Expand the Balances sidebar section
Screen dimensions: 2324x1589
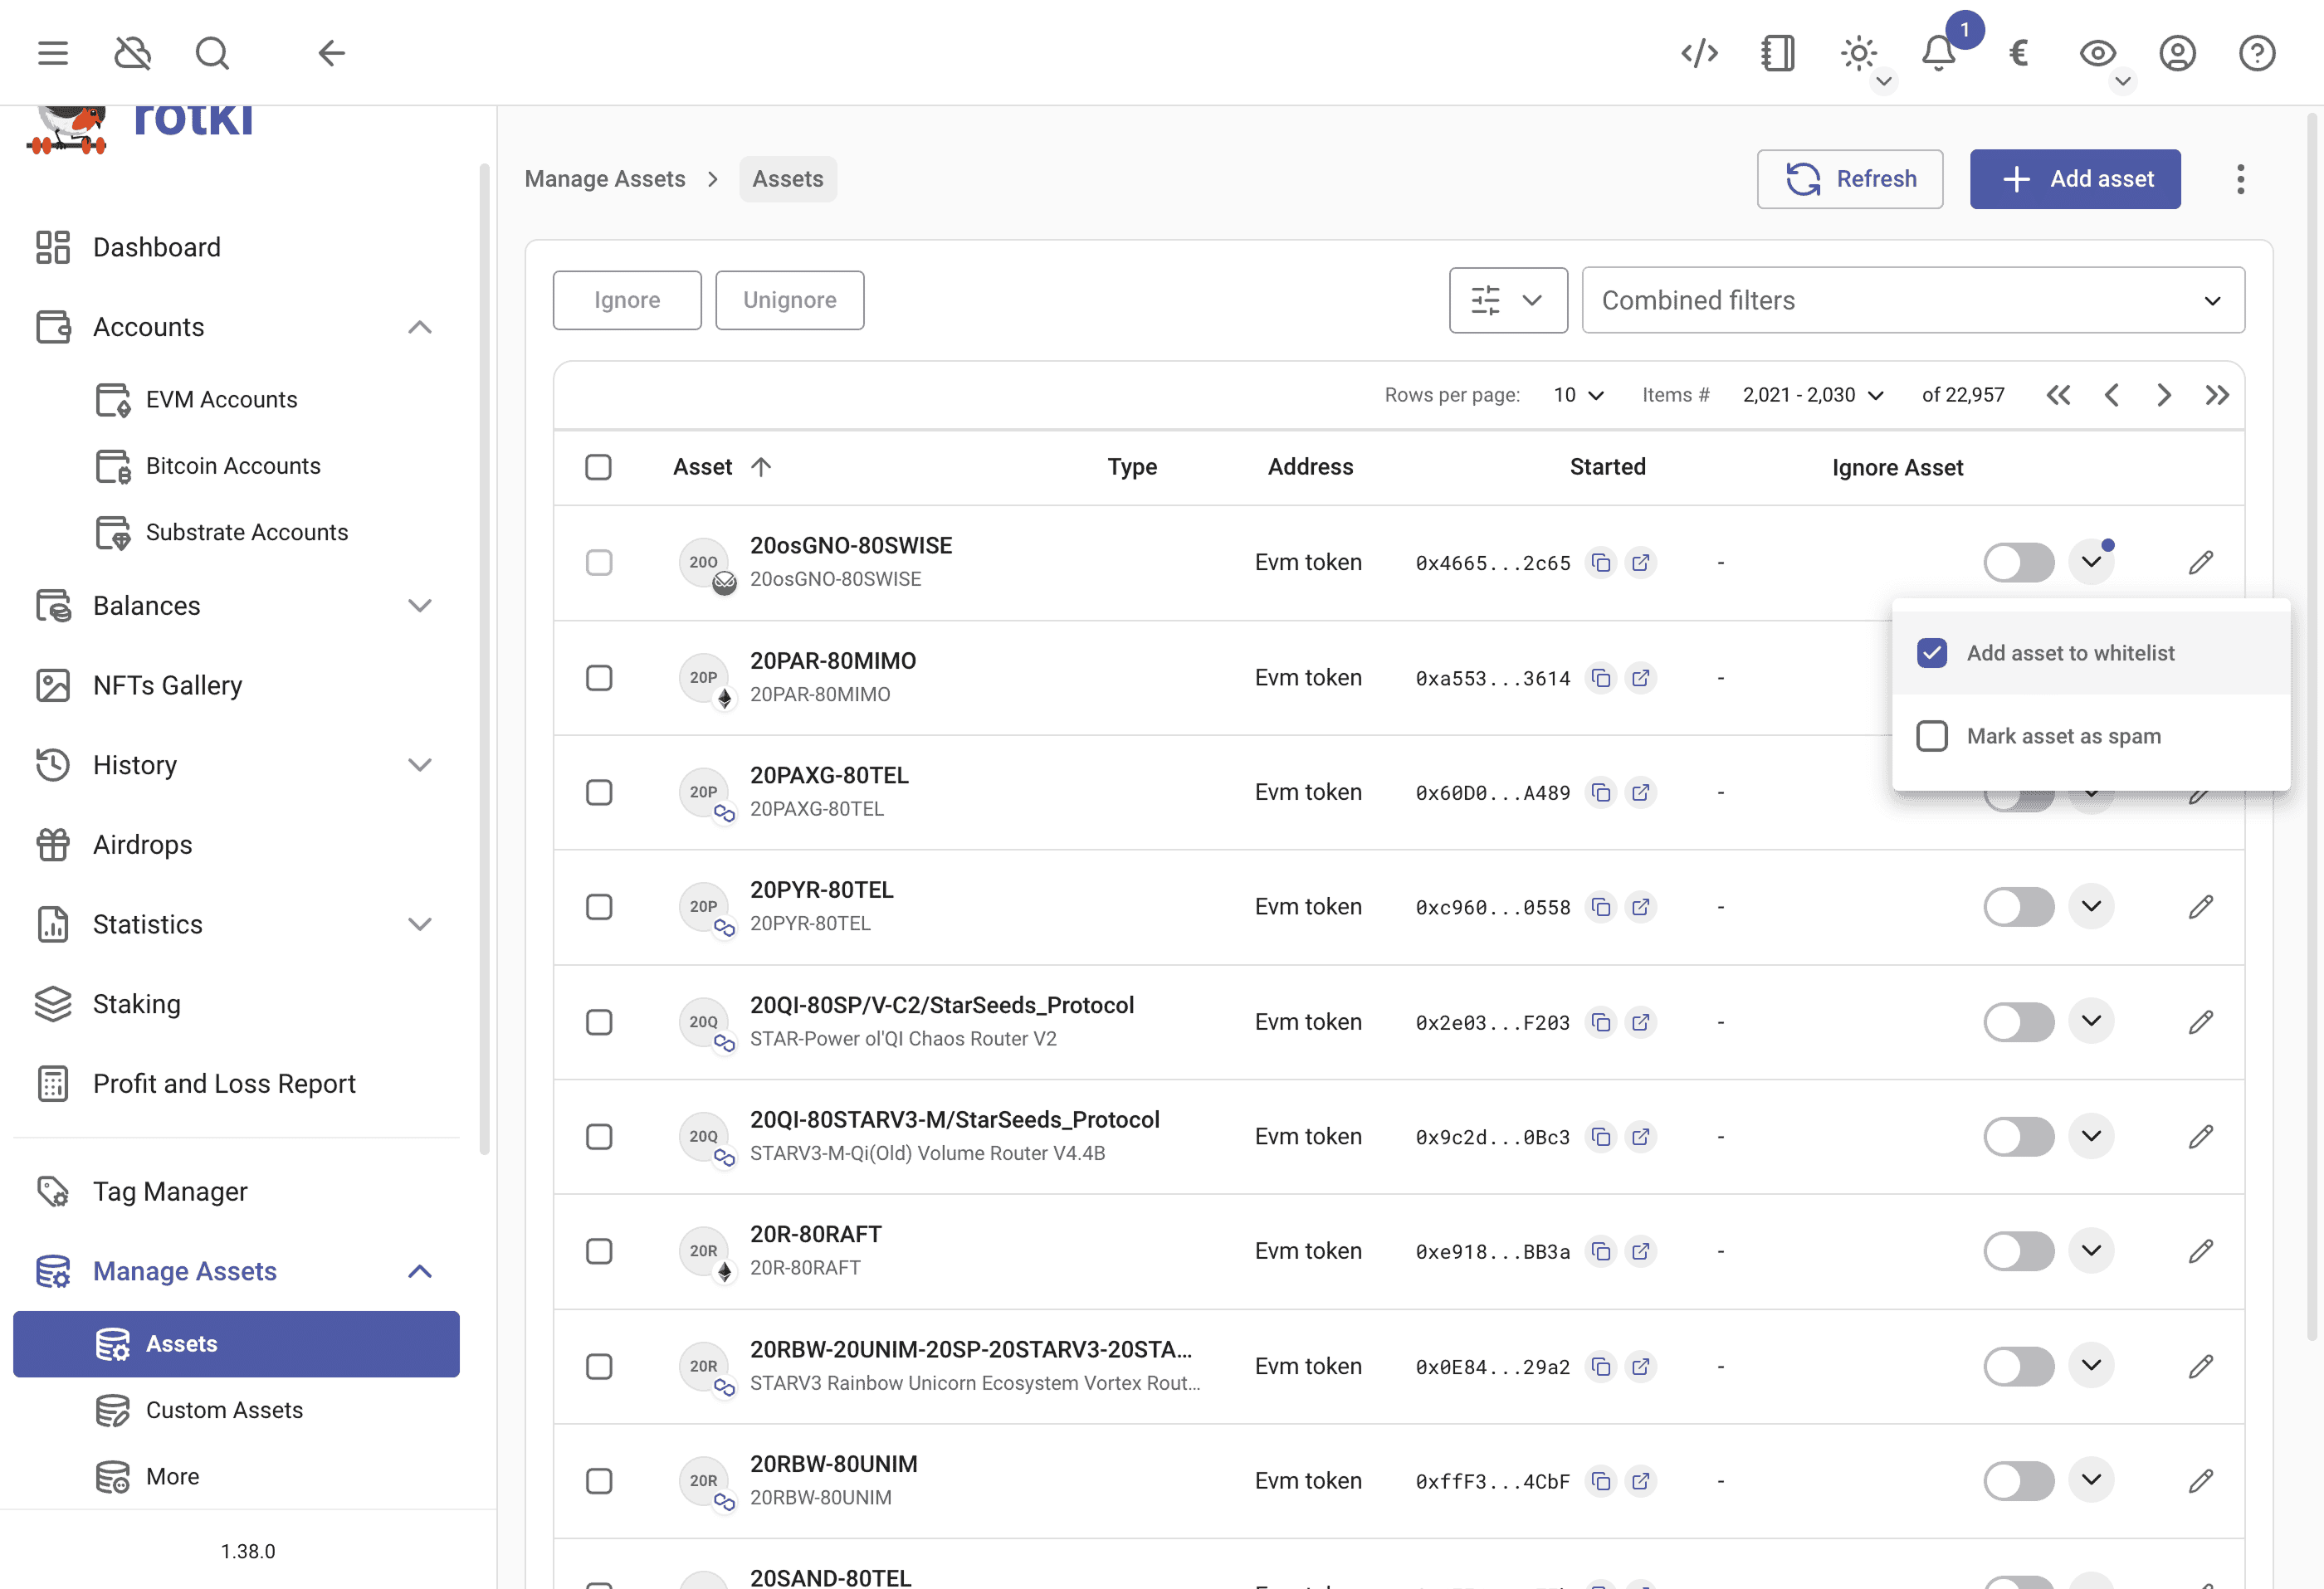click(420, 606)
